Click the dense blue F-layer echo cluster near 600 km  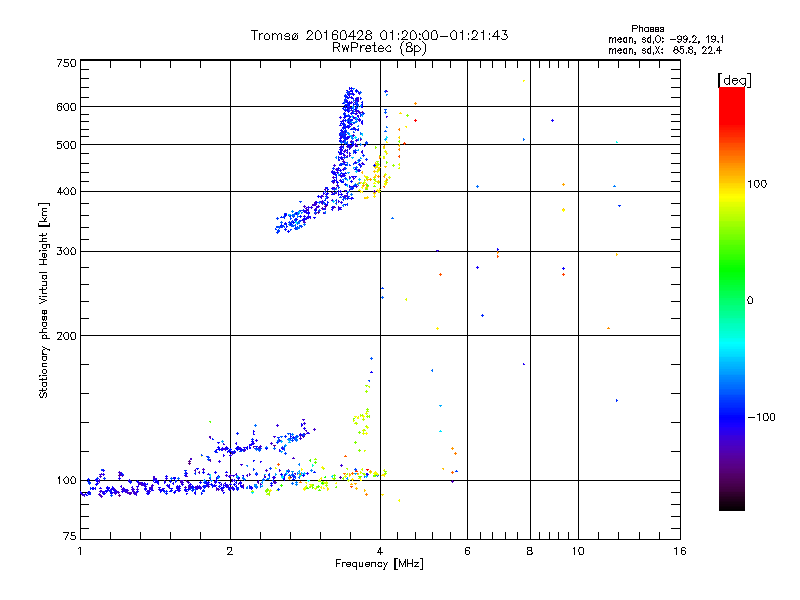coord(351,115)
